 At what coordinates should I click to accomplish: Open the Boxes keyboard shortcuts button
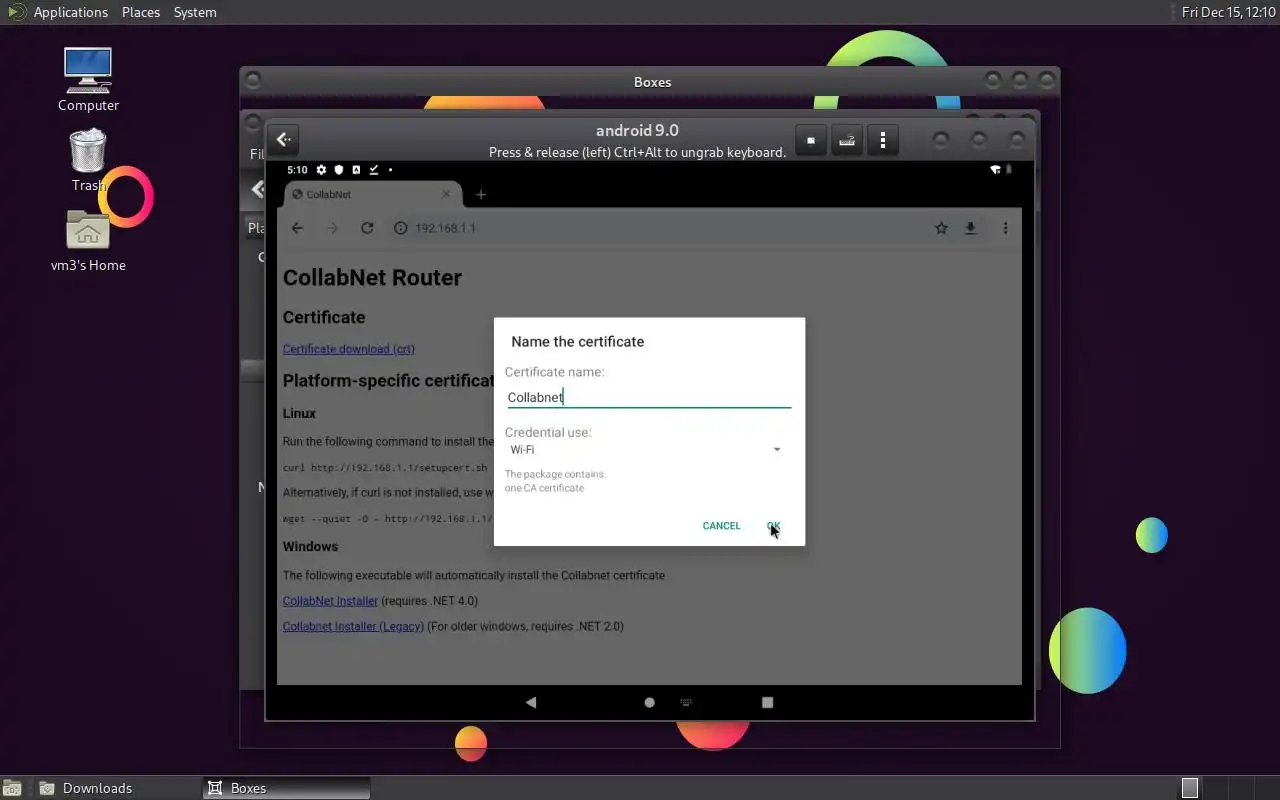pyautogui.click(x=847, y=141)
